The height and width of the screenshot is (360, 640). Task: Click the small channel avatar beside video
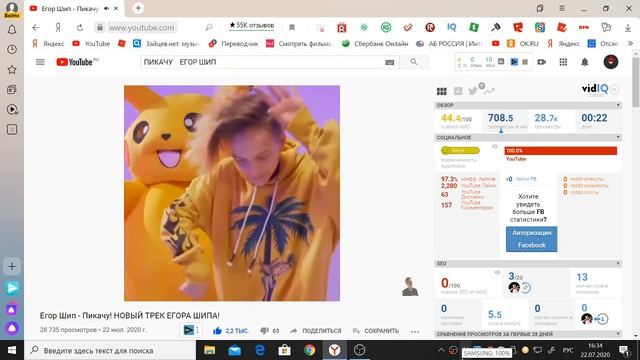(x=410, y=287)
